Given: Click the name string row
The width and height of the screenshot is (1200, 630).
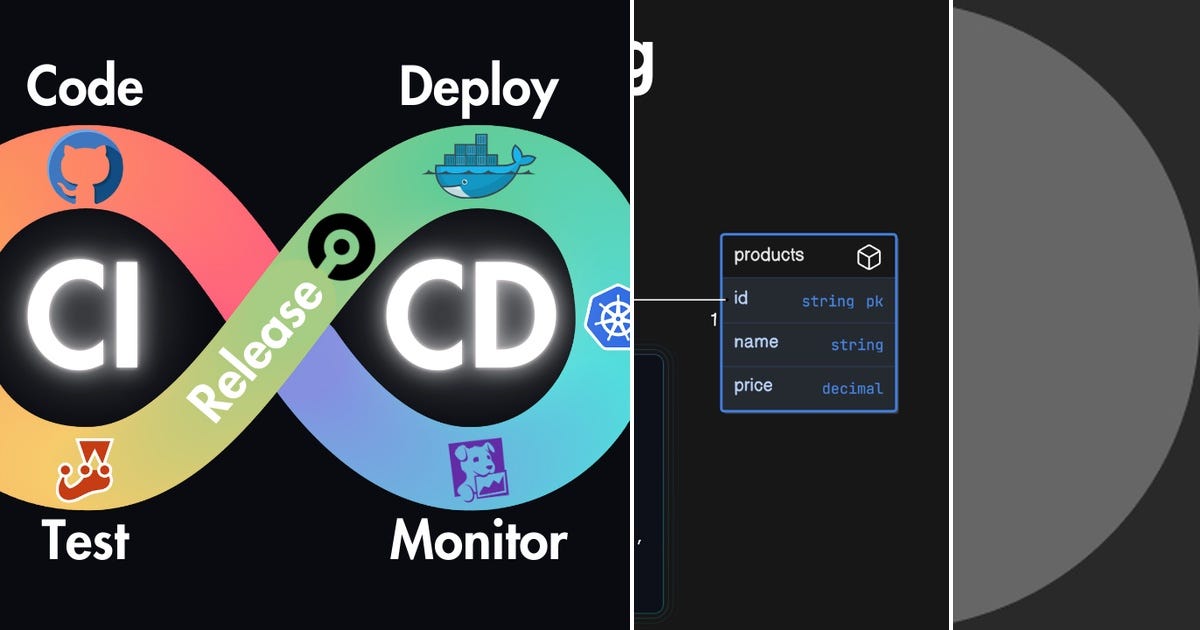Looking at the screenshot, I should coord(805,343).
